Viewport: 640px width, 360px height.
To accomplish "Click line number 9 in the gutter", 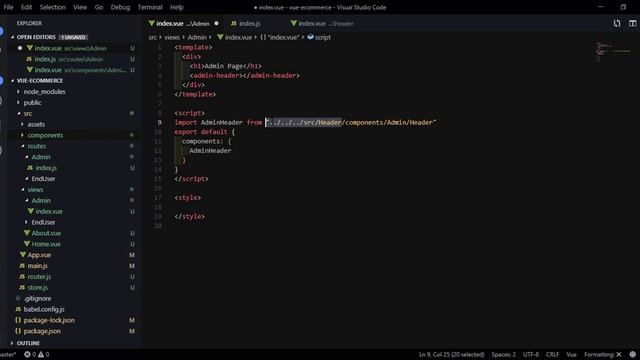I will tap(160, 122).
